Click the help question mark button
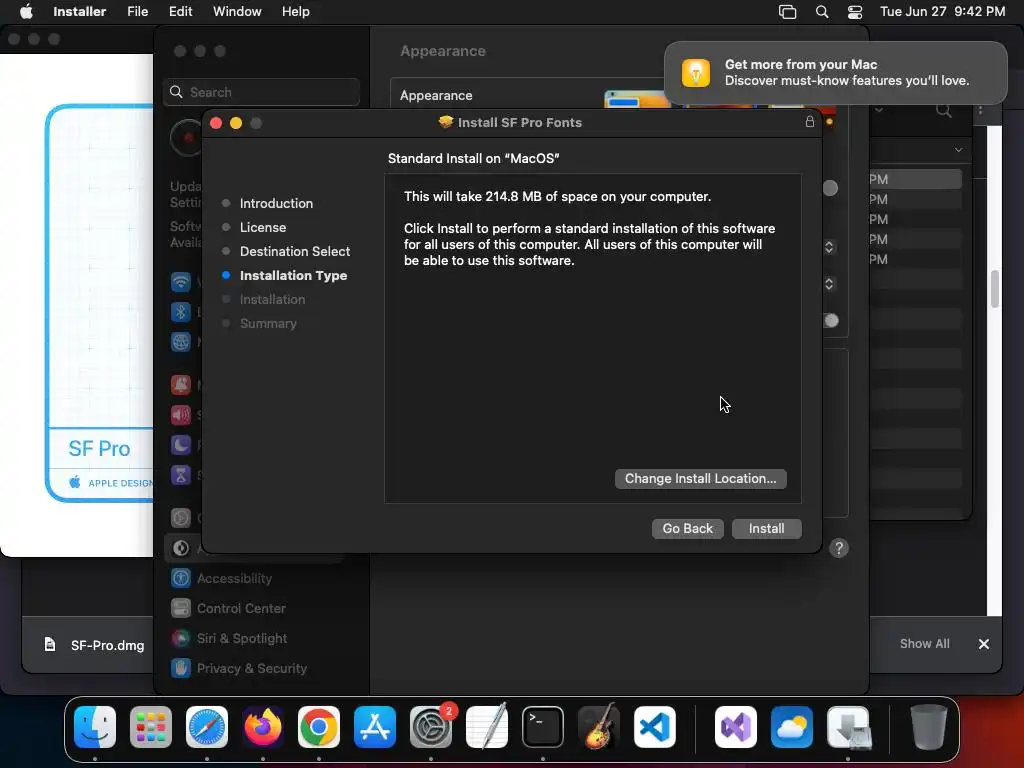1024x768 pixels. click(839, 548)
